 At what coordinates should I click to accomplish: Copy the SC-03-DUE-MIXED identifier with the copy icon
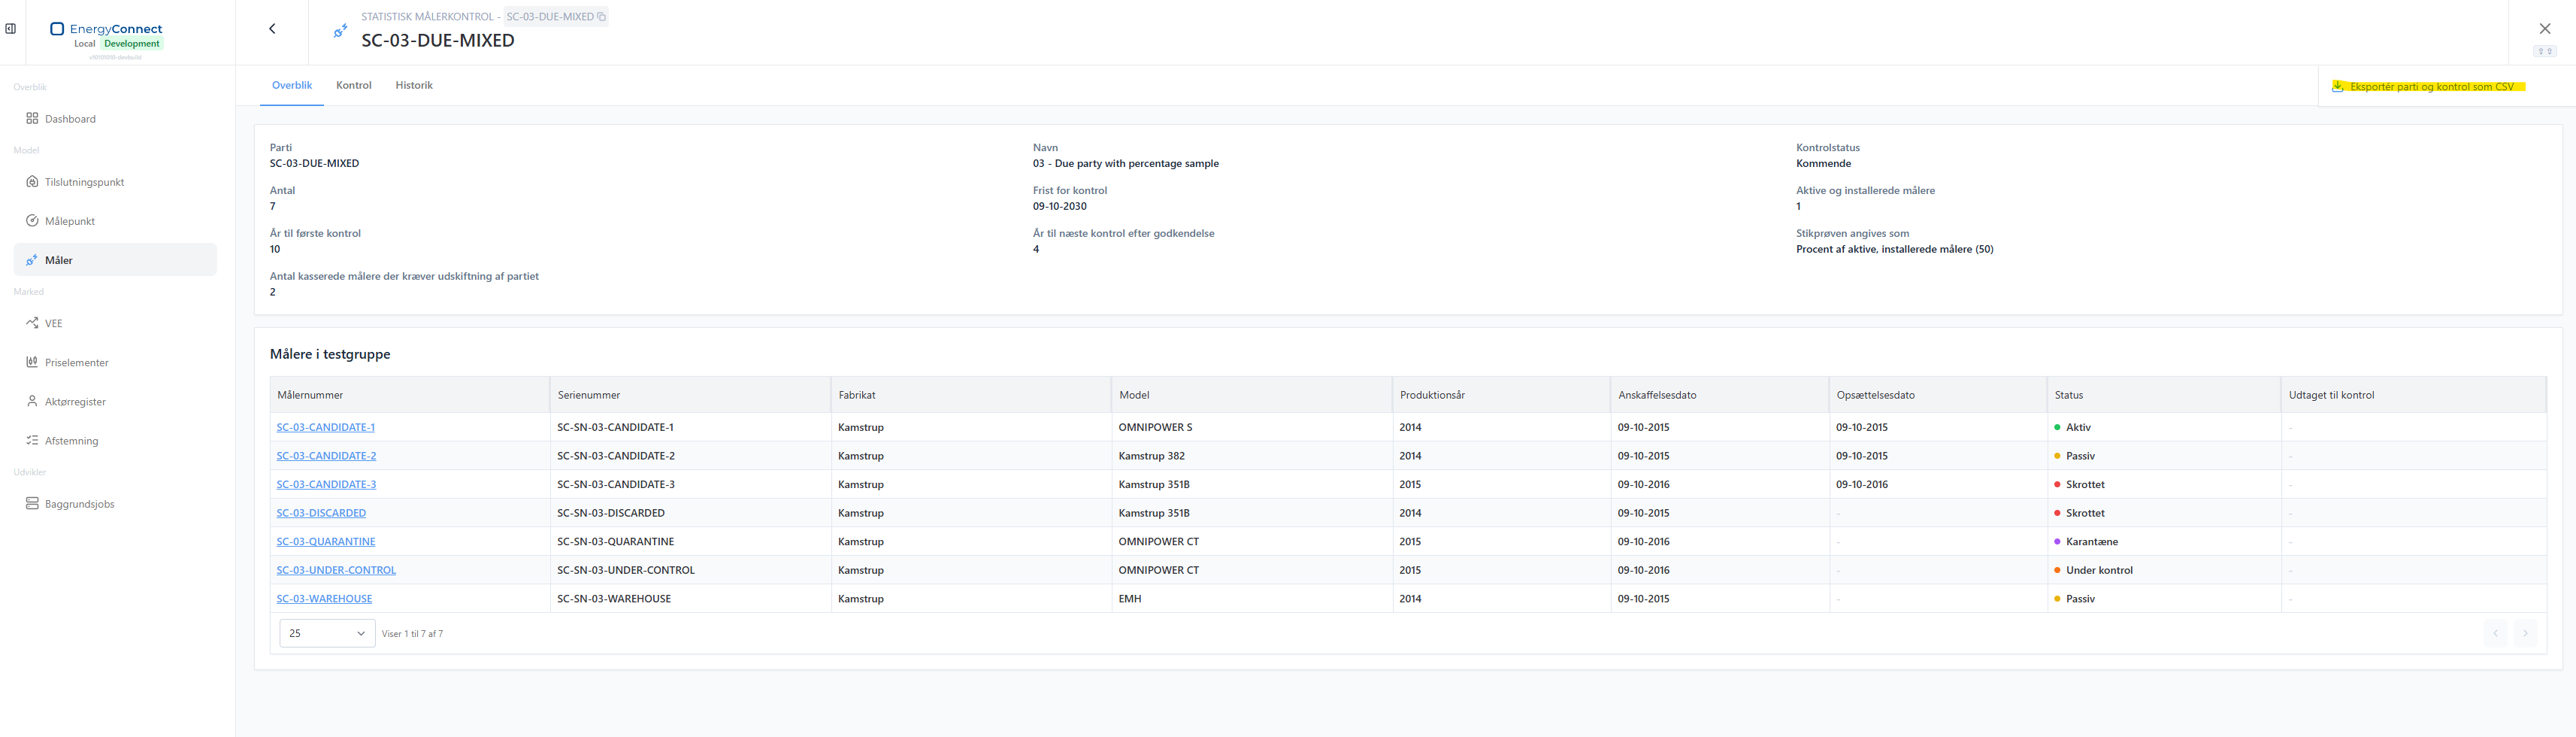click(x=601, y=17)
